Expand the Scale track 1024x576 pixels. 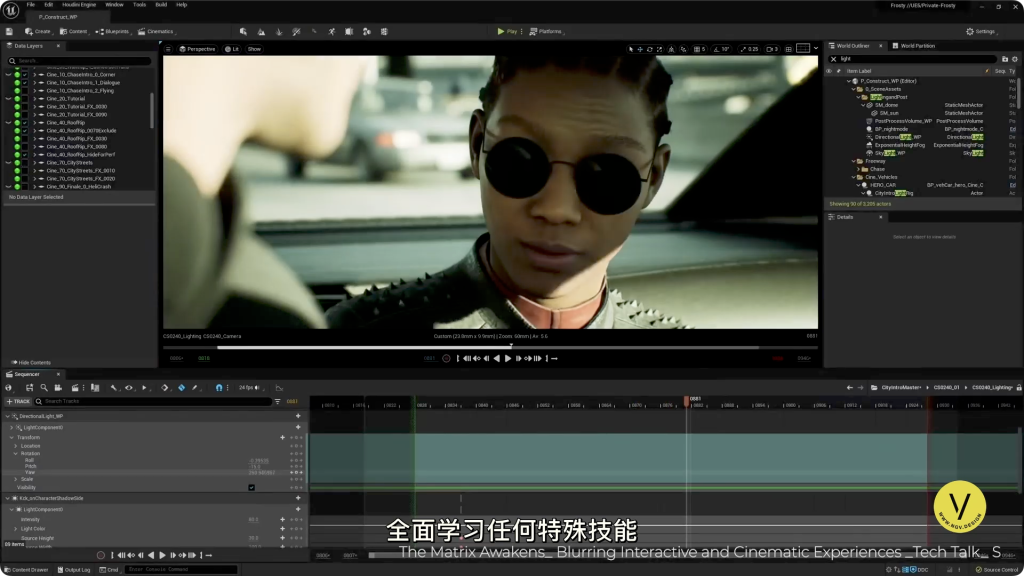point(16,479)
